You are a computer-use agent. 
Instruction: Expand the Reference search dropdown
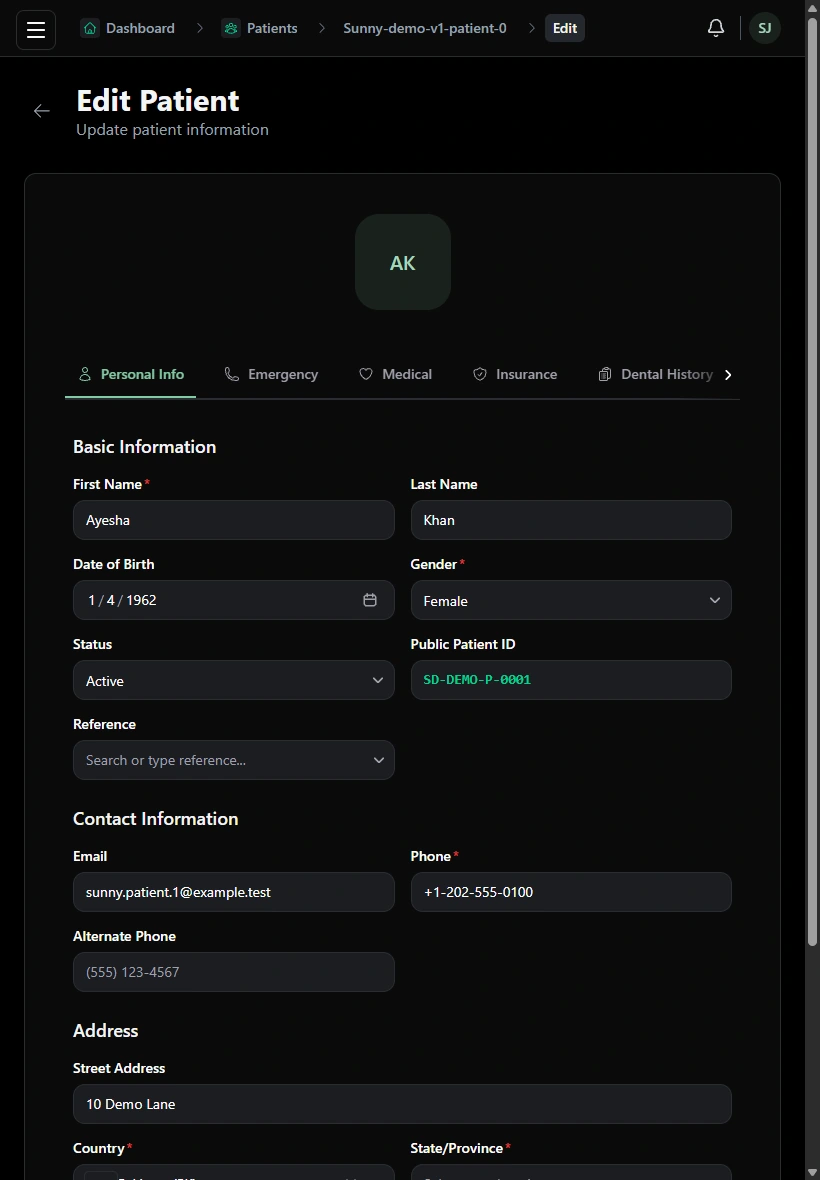(233, 760)
